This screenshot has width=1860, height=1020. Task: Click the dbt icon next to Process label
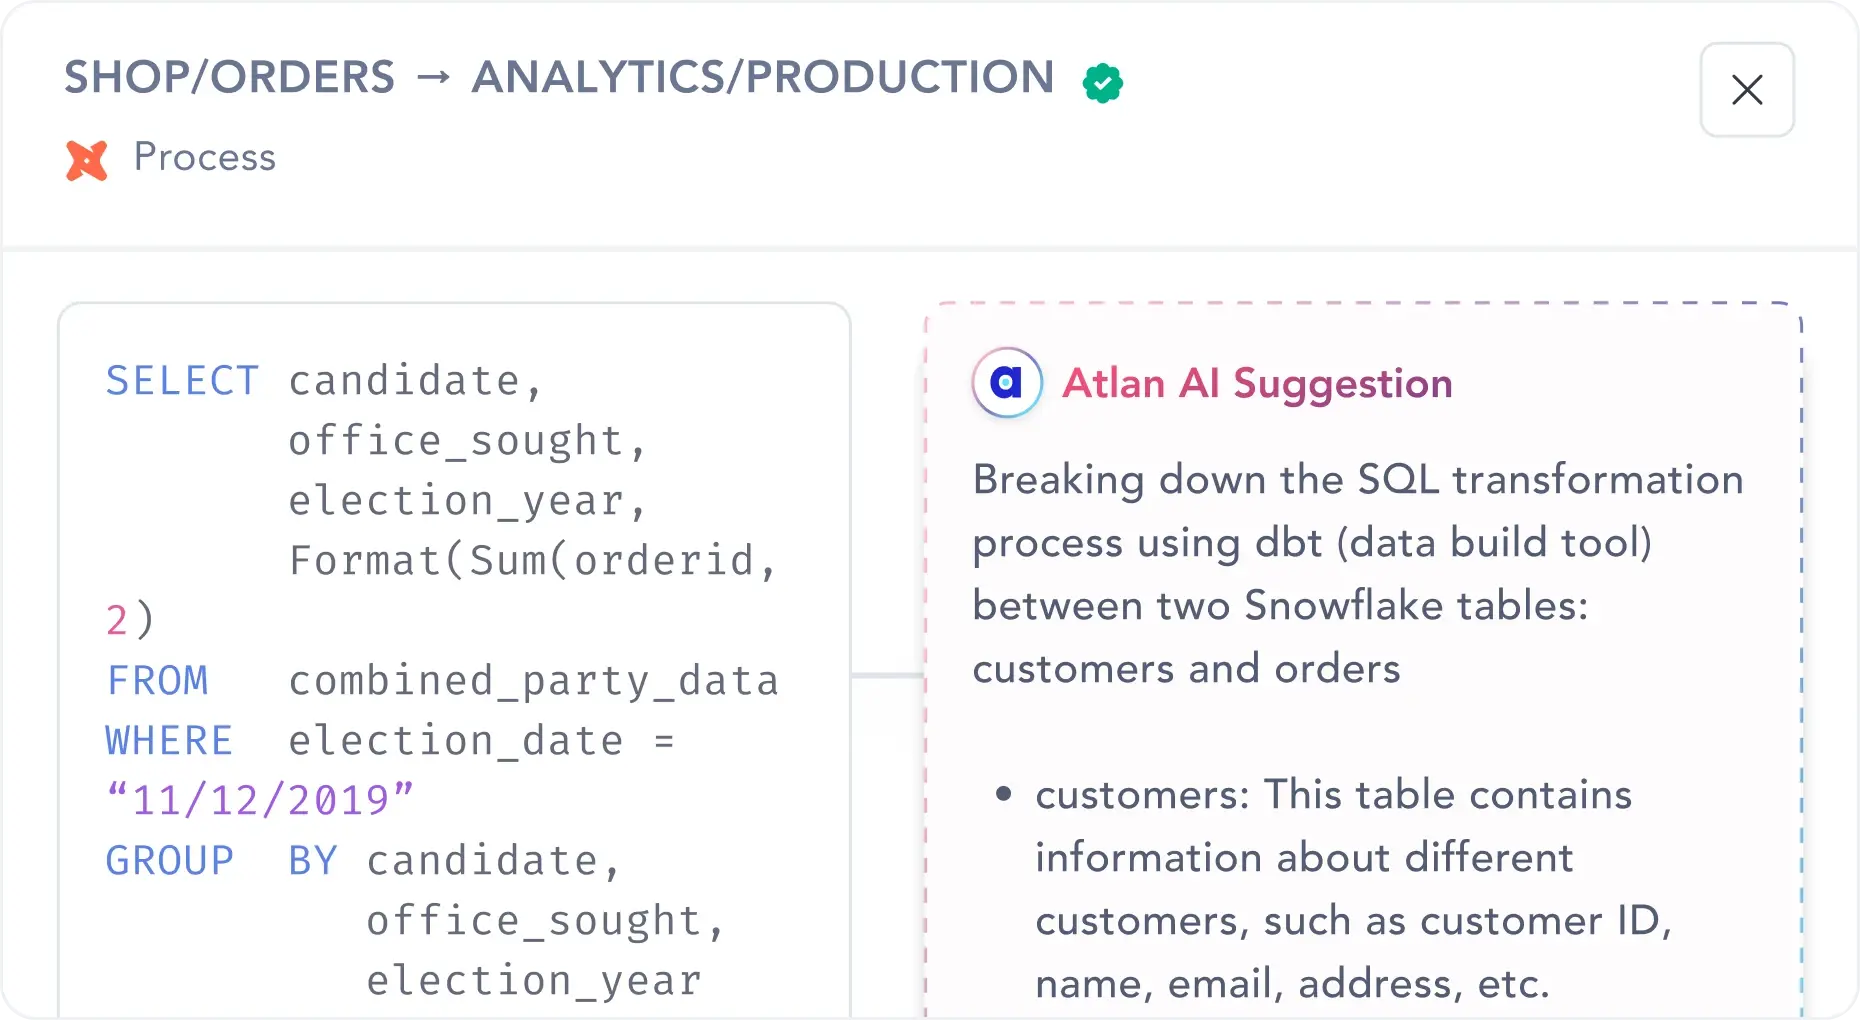click(x=86, y=159)
